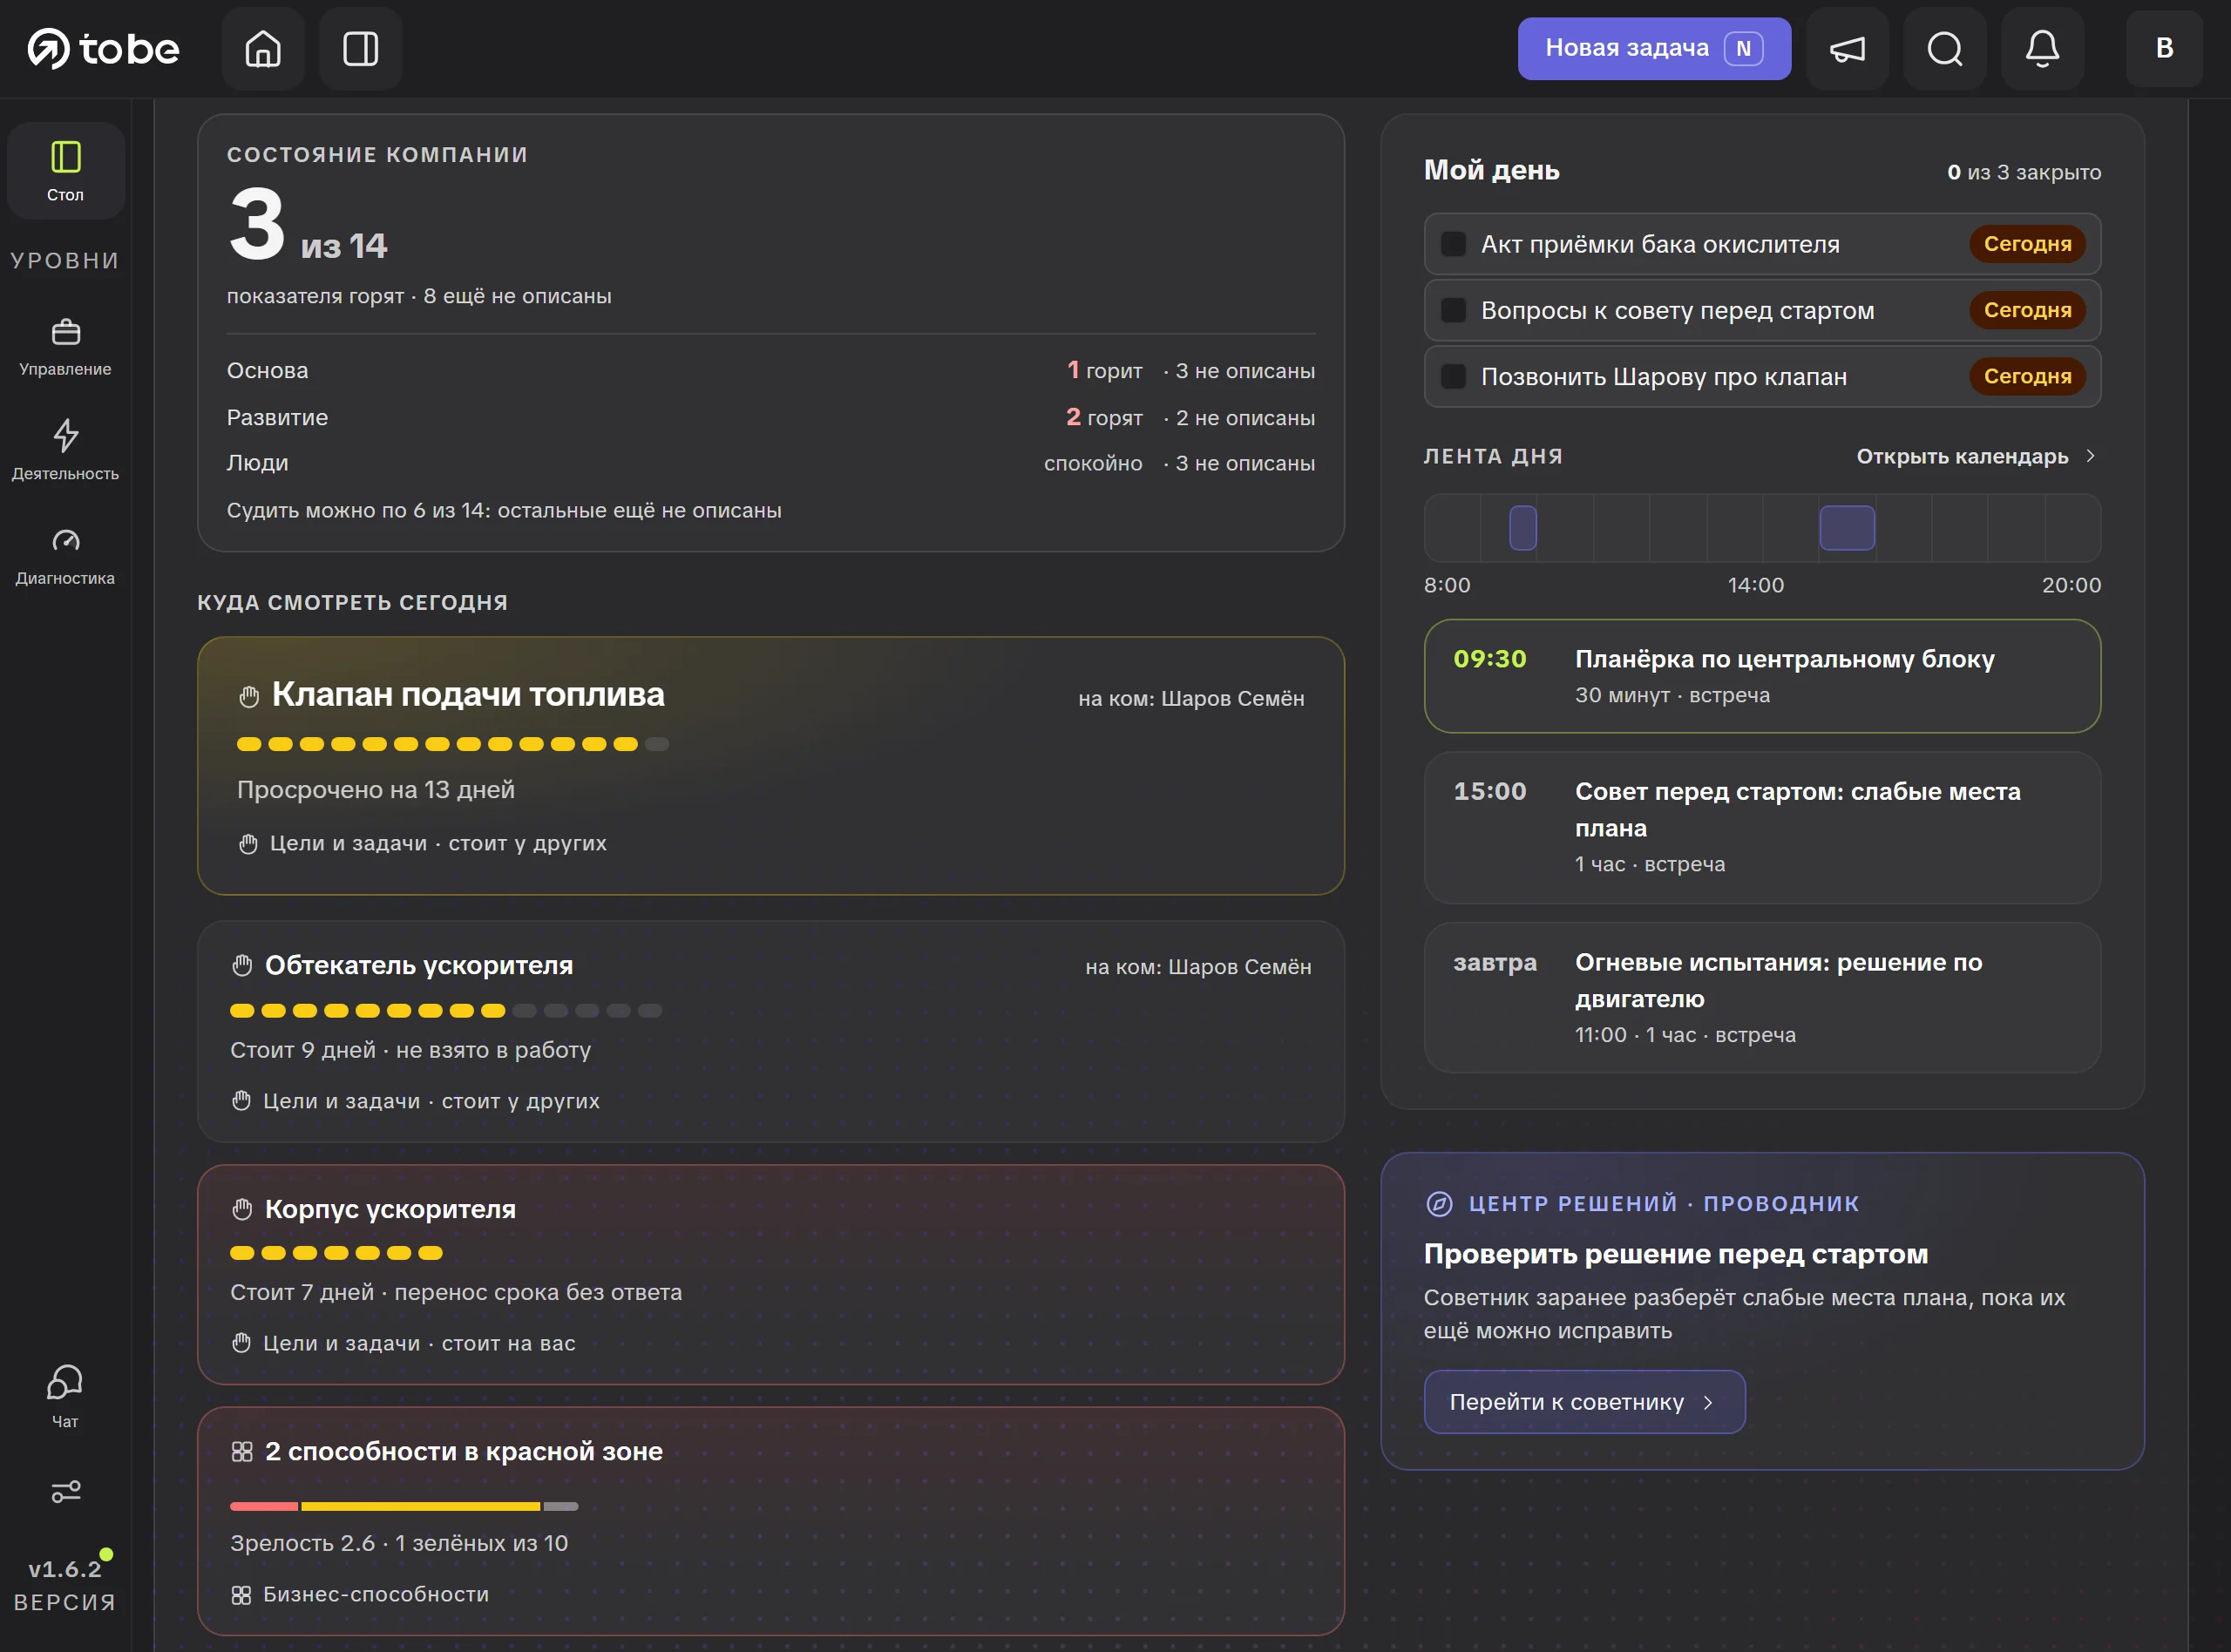This screenshot has width=2231, height=1652.
Task: Open the settings sliders icon in sidebar
Action: pyautogui.click(x=65, y=1492)
